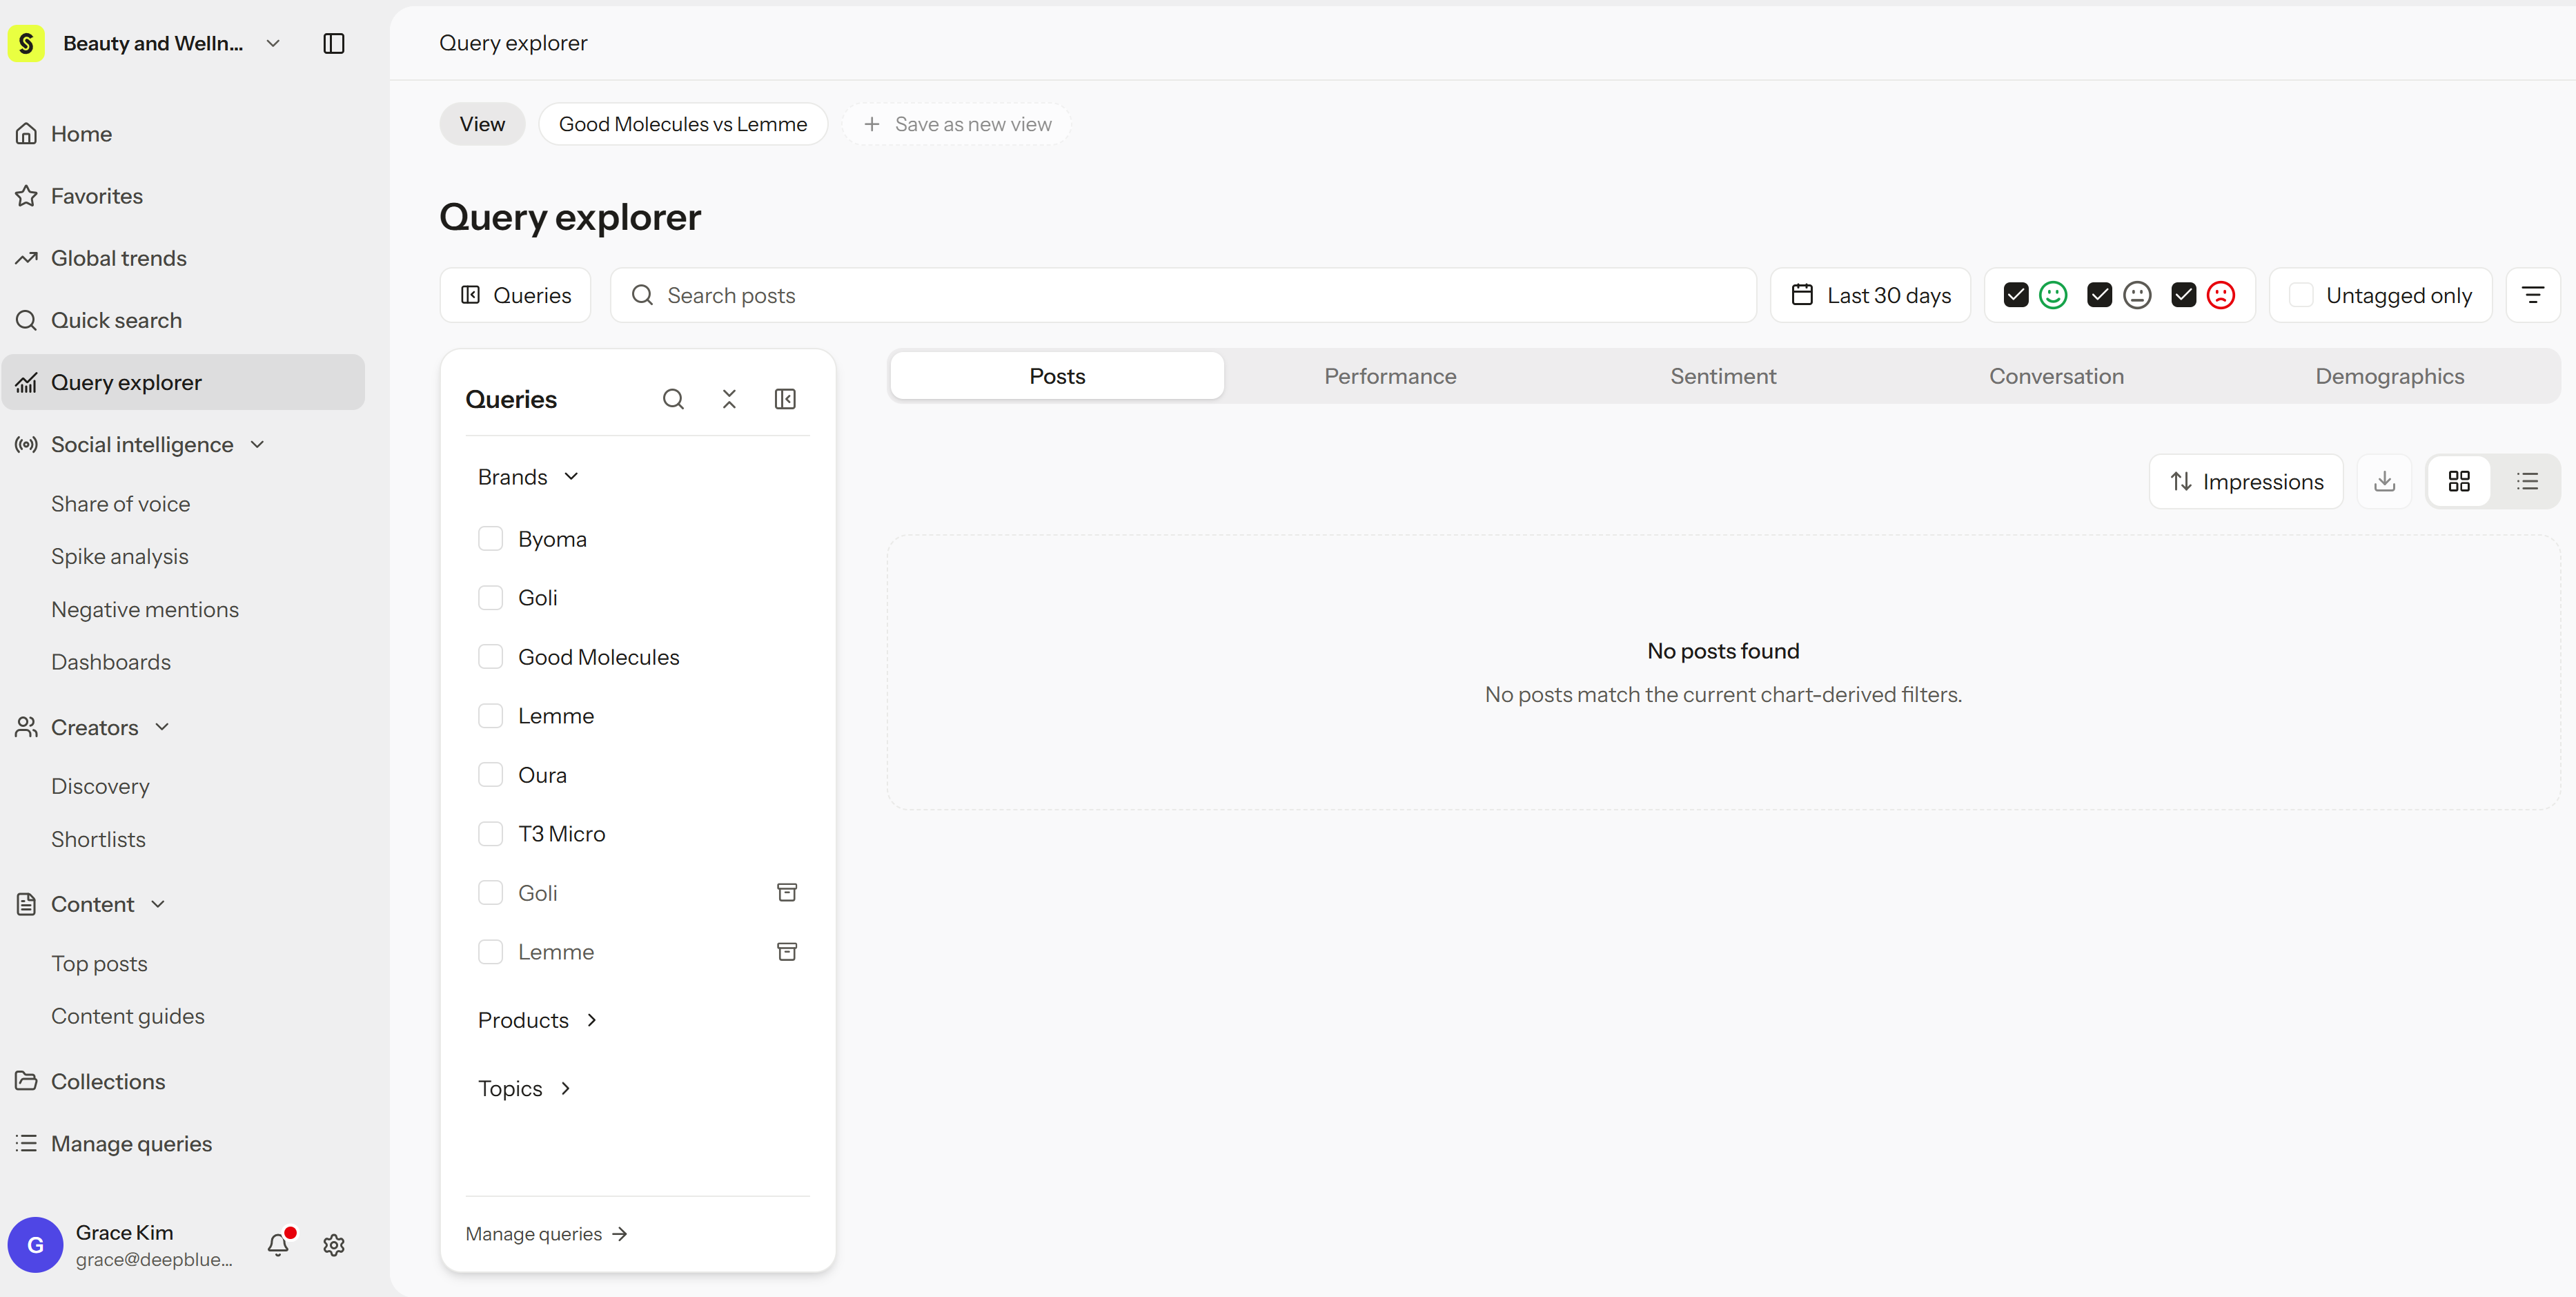The height and width of the screenshot is (1297, 2576).
Task: Switch to the Performance tab
Action: pyautogui.click(x=1390, y=376)
